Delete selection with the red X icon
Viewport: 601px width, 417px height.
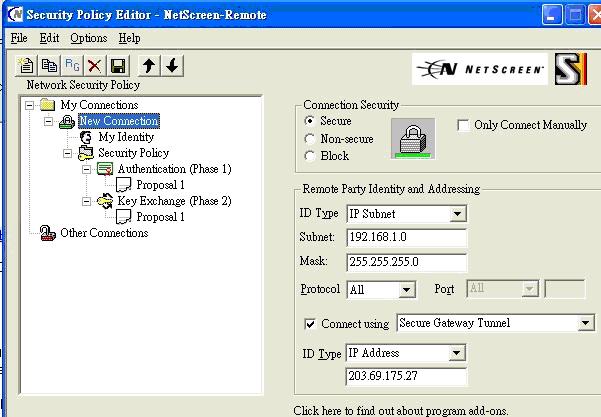pyautogui.click(x=94, y=65)
